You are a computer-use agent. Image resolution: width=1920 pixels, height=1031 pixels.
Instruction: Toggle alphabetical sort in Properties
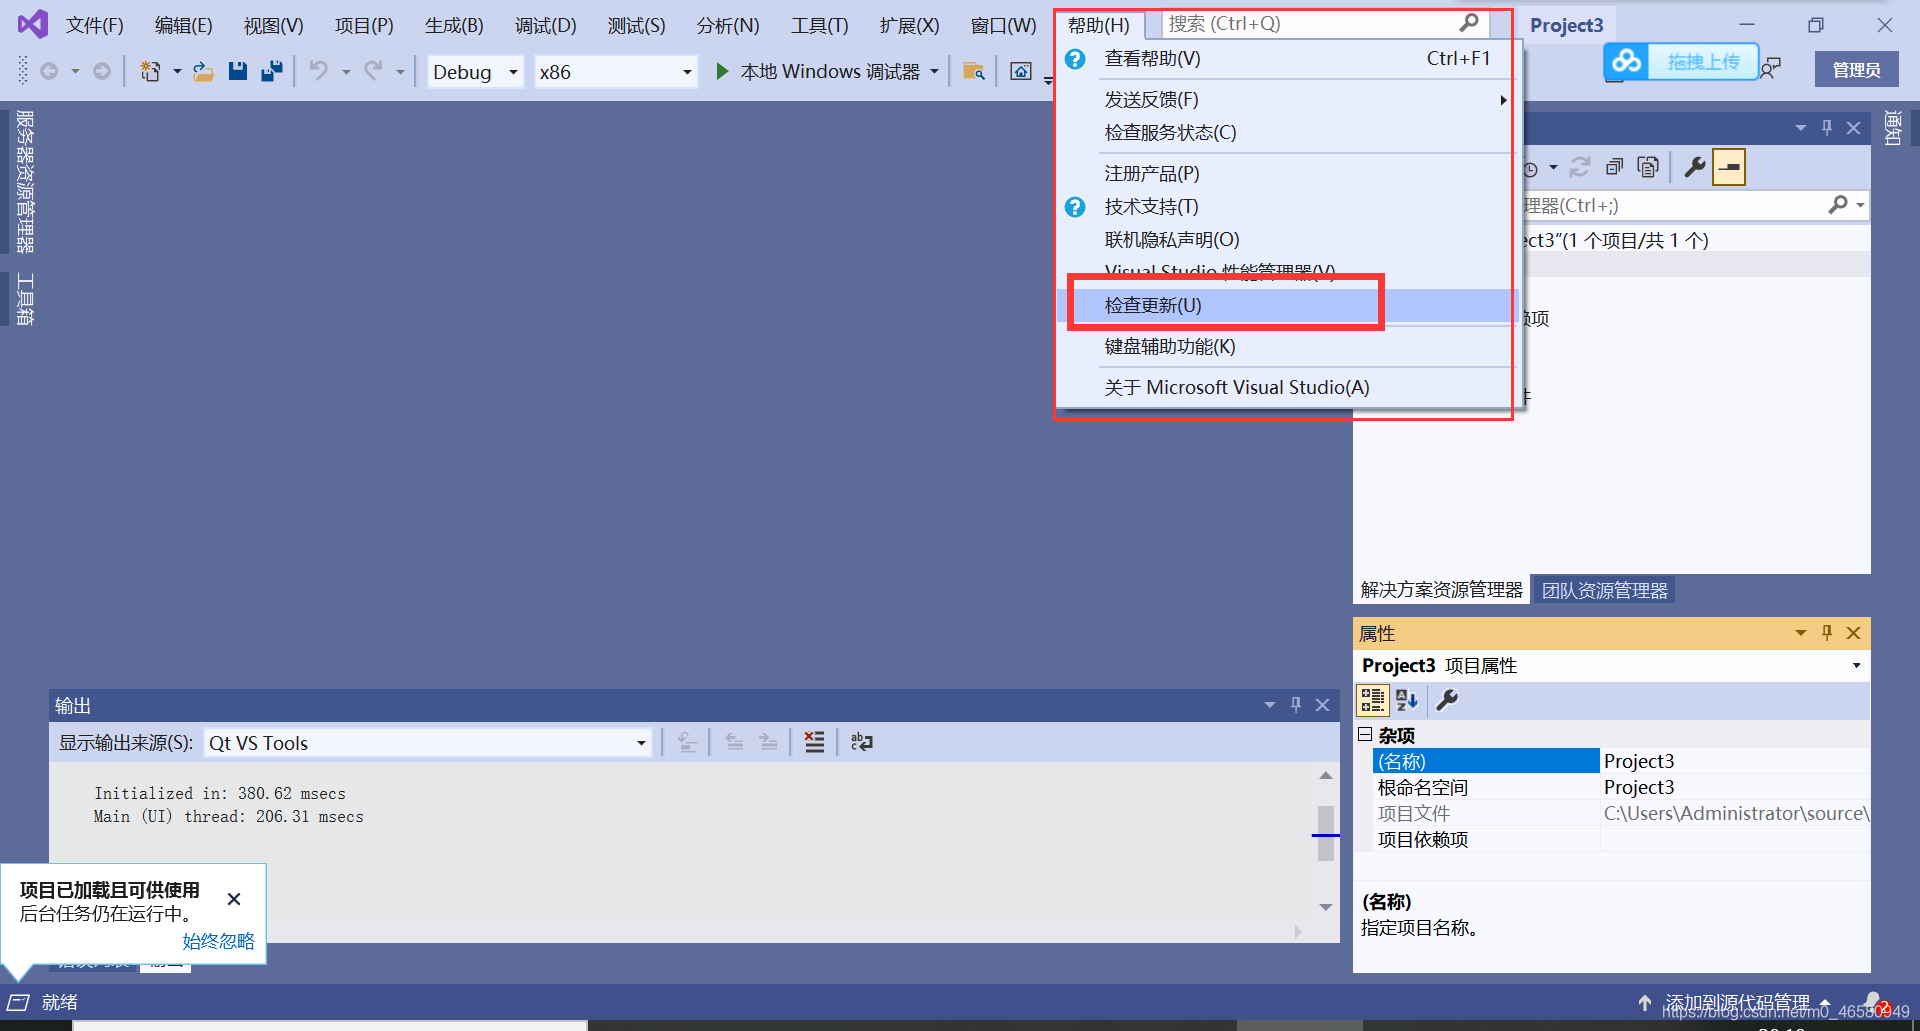click(1406, 700)
